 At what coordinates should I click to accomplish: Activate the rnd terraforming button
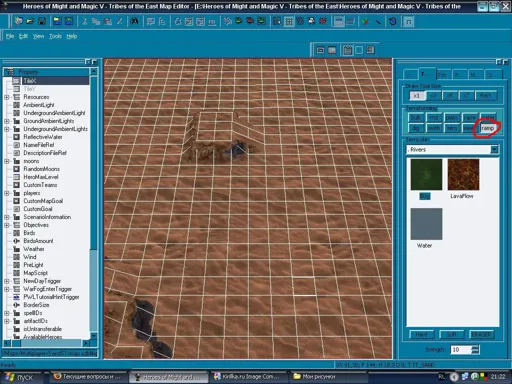click(x=434, y=118)
